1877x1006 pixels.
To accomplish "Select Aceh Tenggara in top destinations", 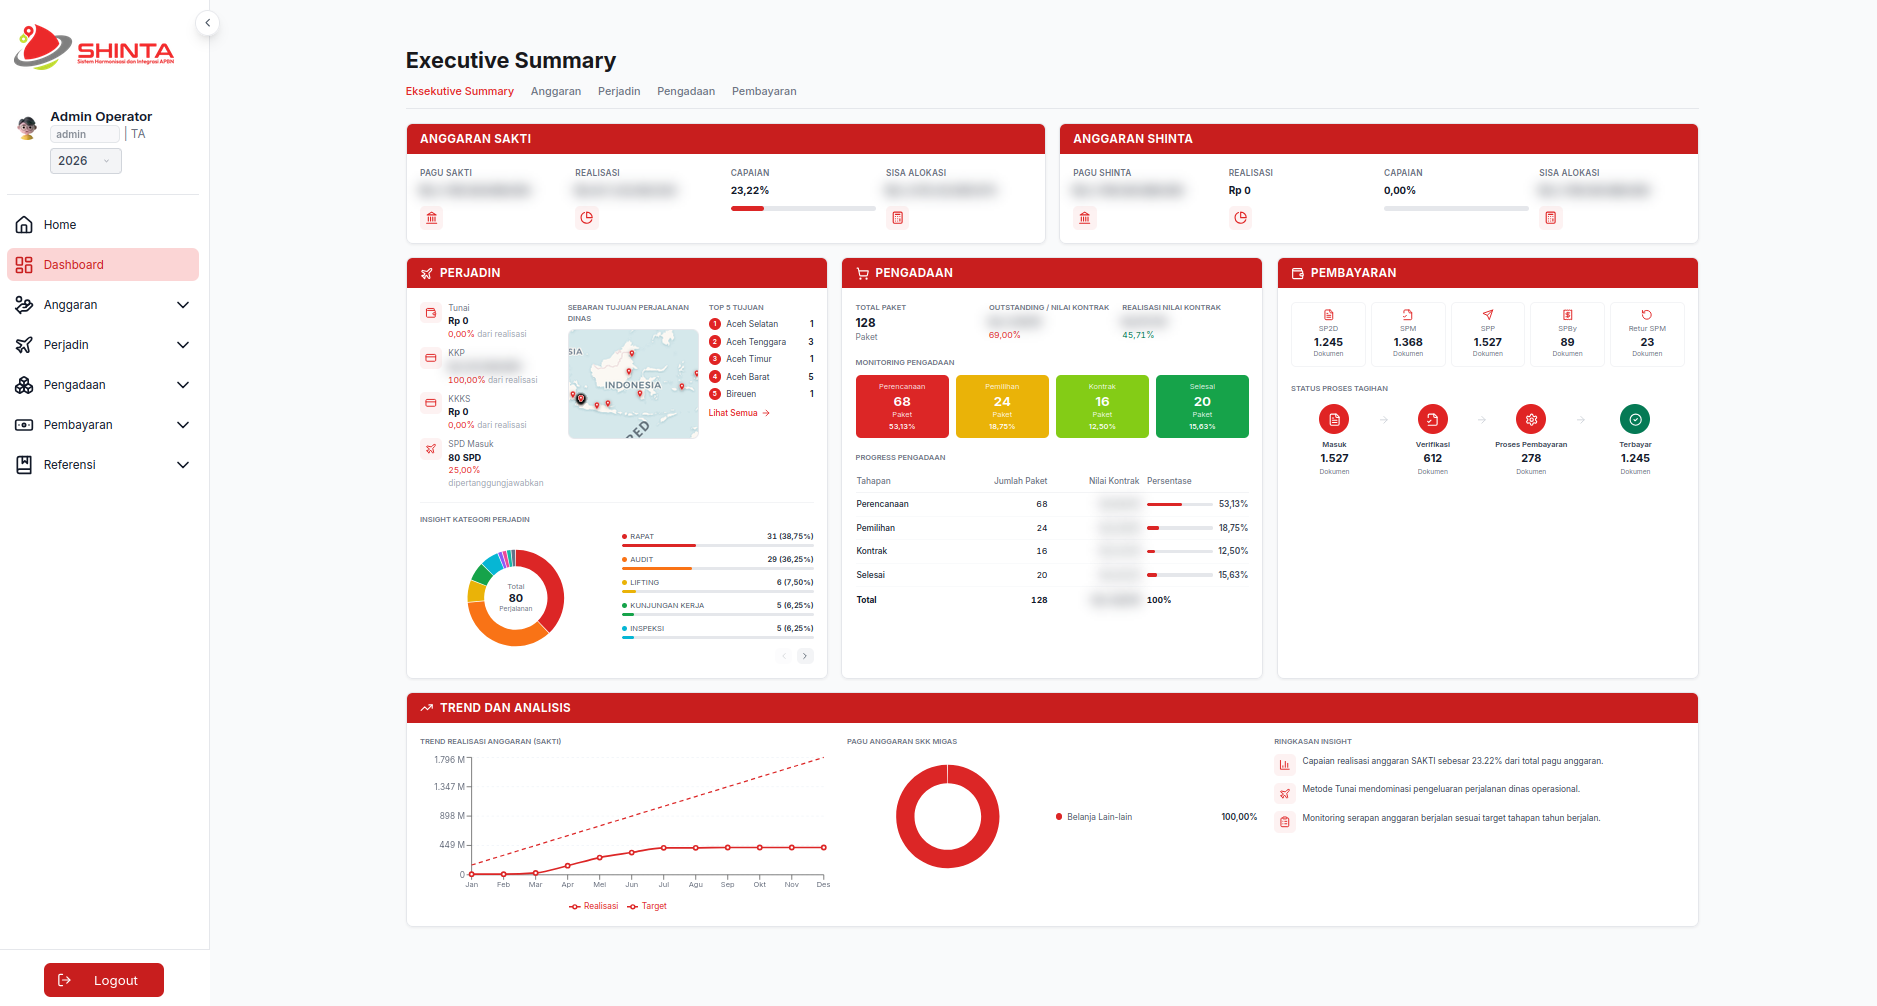I will (x=761, y=342).
